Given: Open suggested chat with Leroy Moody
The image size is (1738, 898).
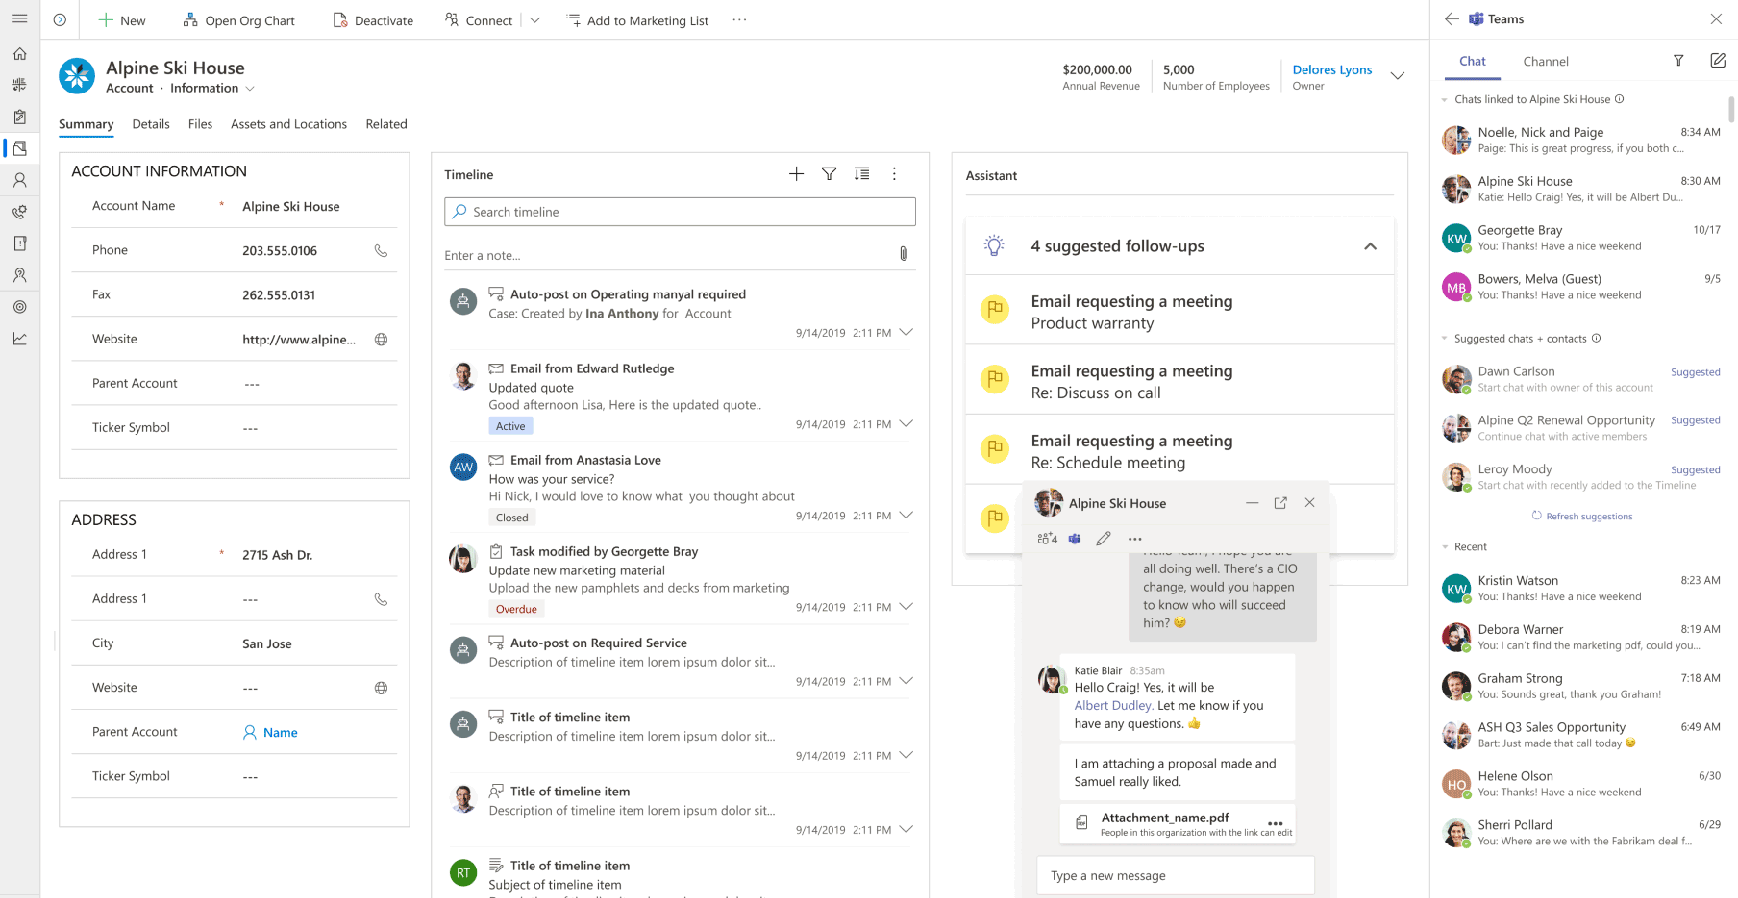Looking at the screenshot, I should tap(1582, 477).
